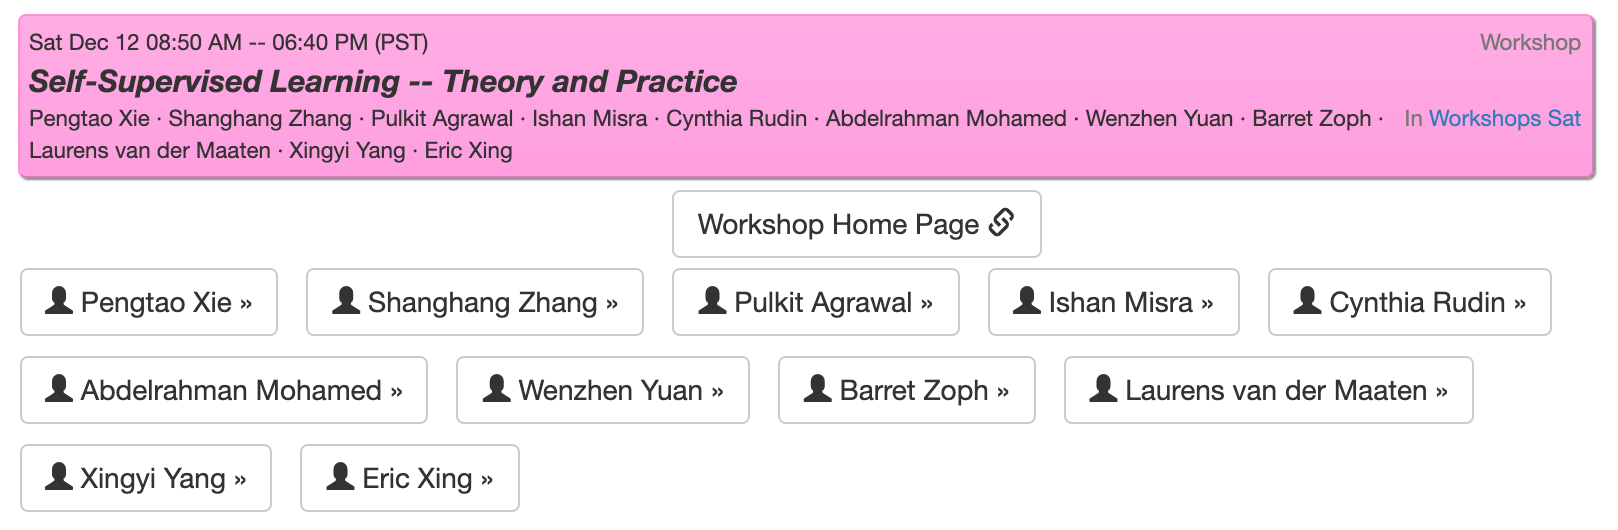This screenshot has height=530, width=1618.
Task: Click the person icon beside Abdelrahman Mohamed
Action: coord(60,389)
